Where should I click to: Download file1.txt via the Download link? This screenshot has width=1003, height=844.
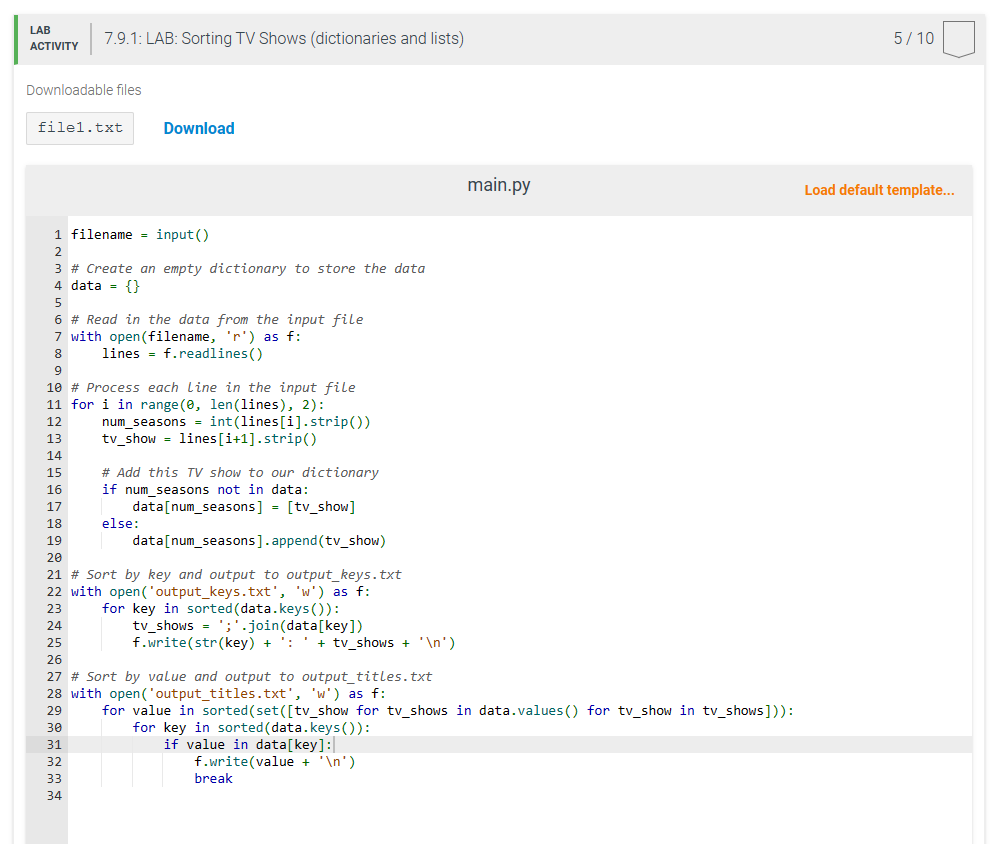(x=198, y=128)
